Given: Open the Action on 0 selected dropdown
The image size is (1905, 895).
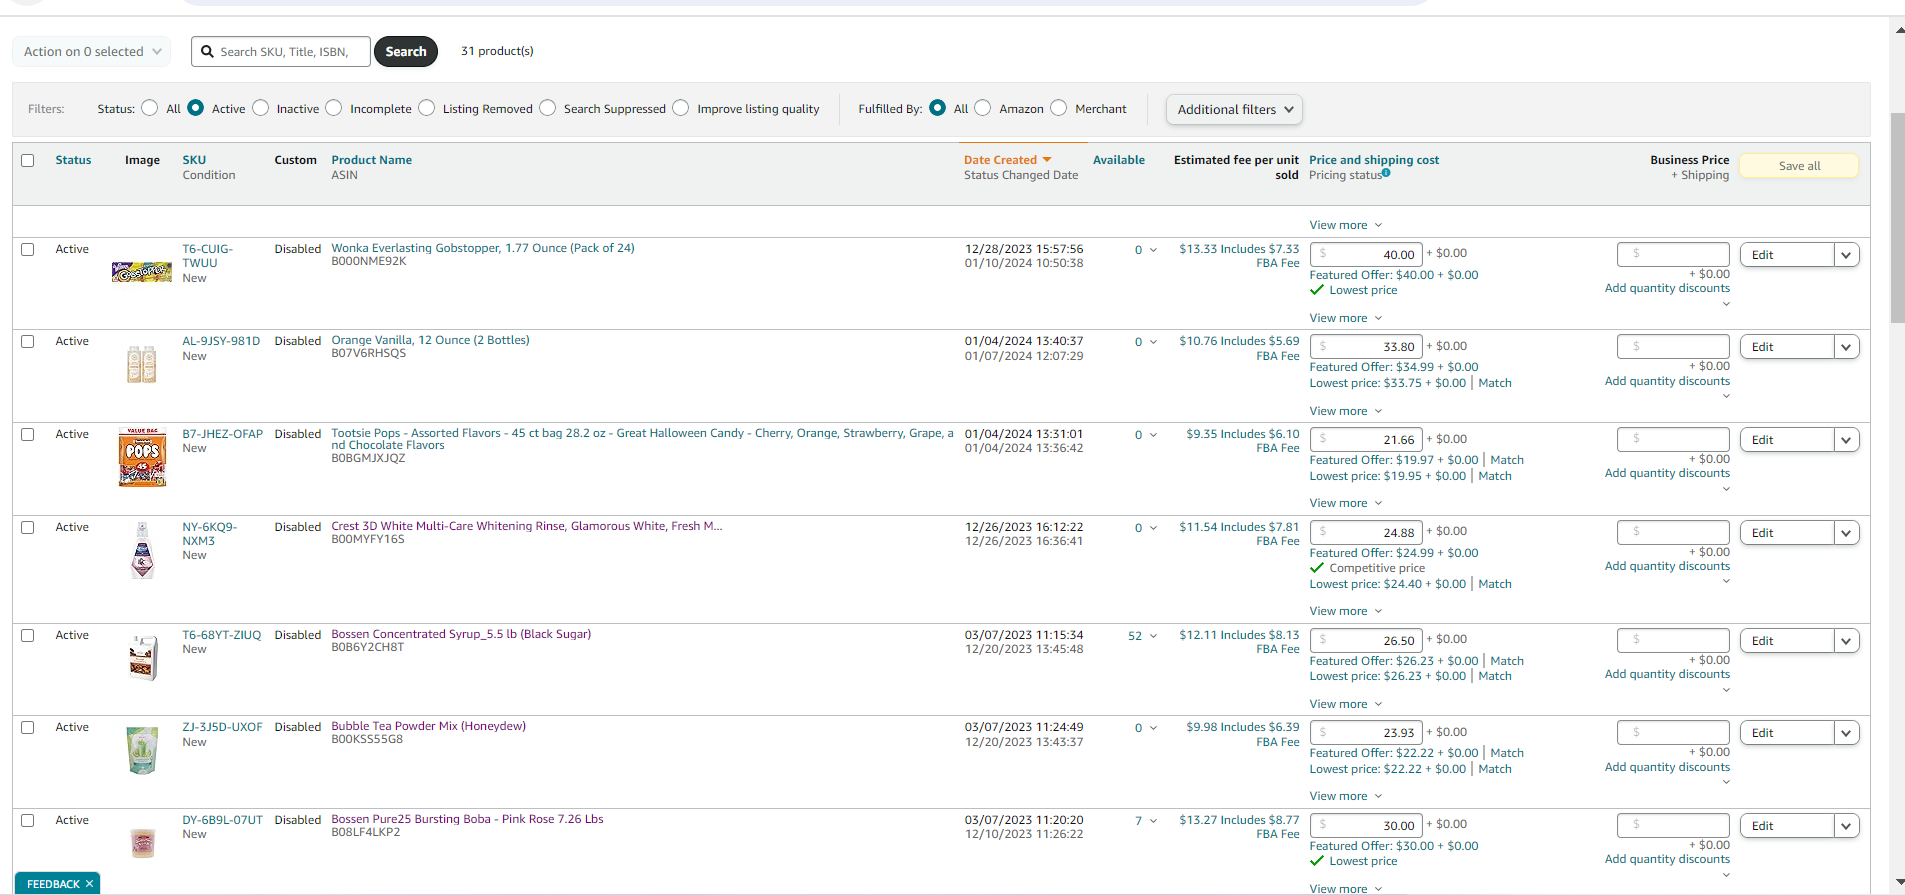Looking at the screenshot, I should 92,52.
